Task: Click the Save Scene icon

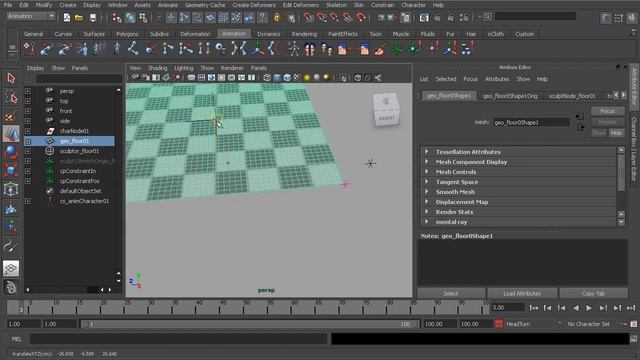Action: coord(93,18)
